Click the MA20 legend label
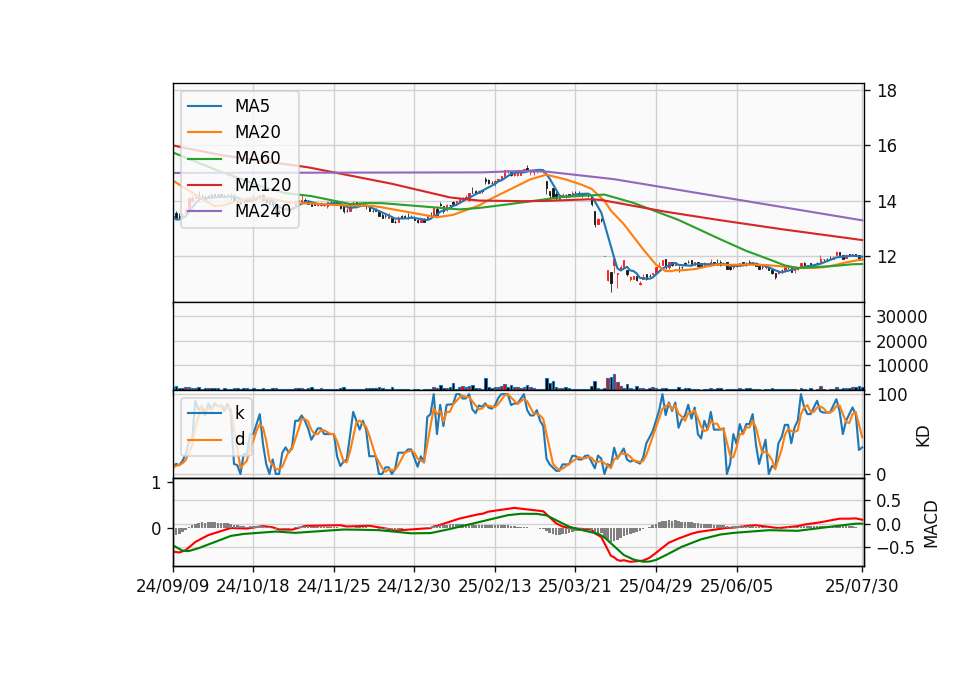Image resolution: width=960 pixels, height=690 pixels. point(257,132)
